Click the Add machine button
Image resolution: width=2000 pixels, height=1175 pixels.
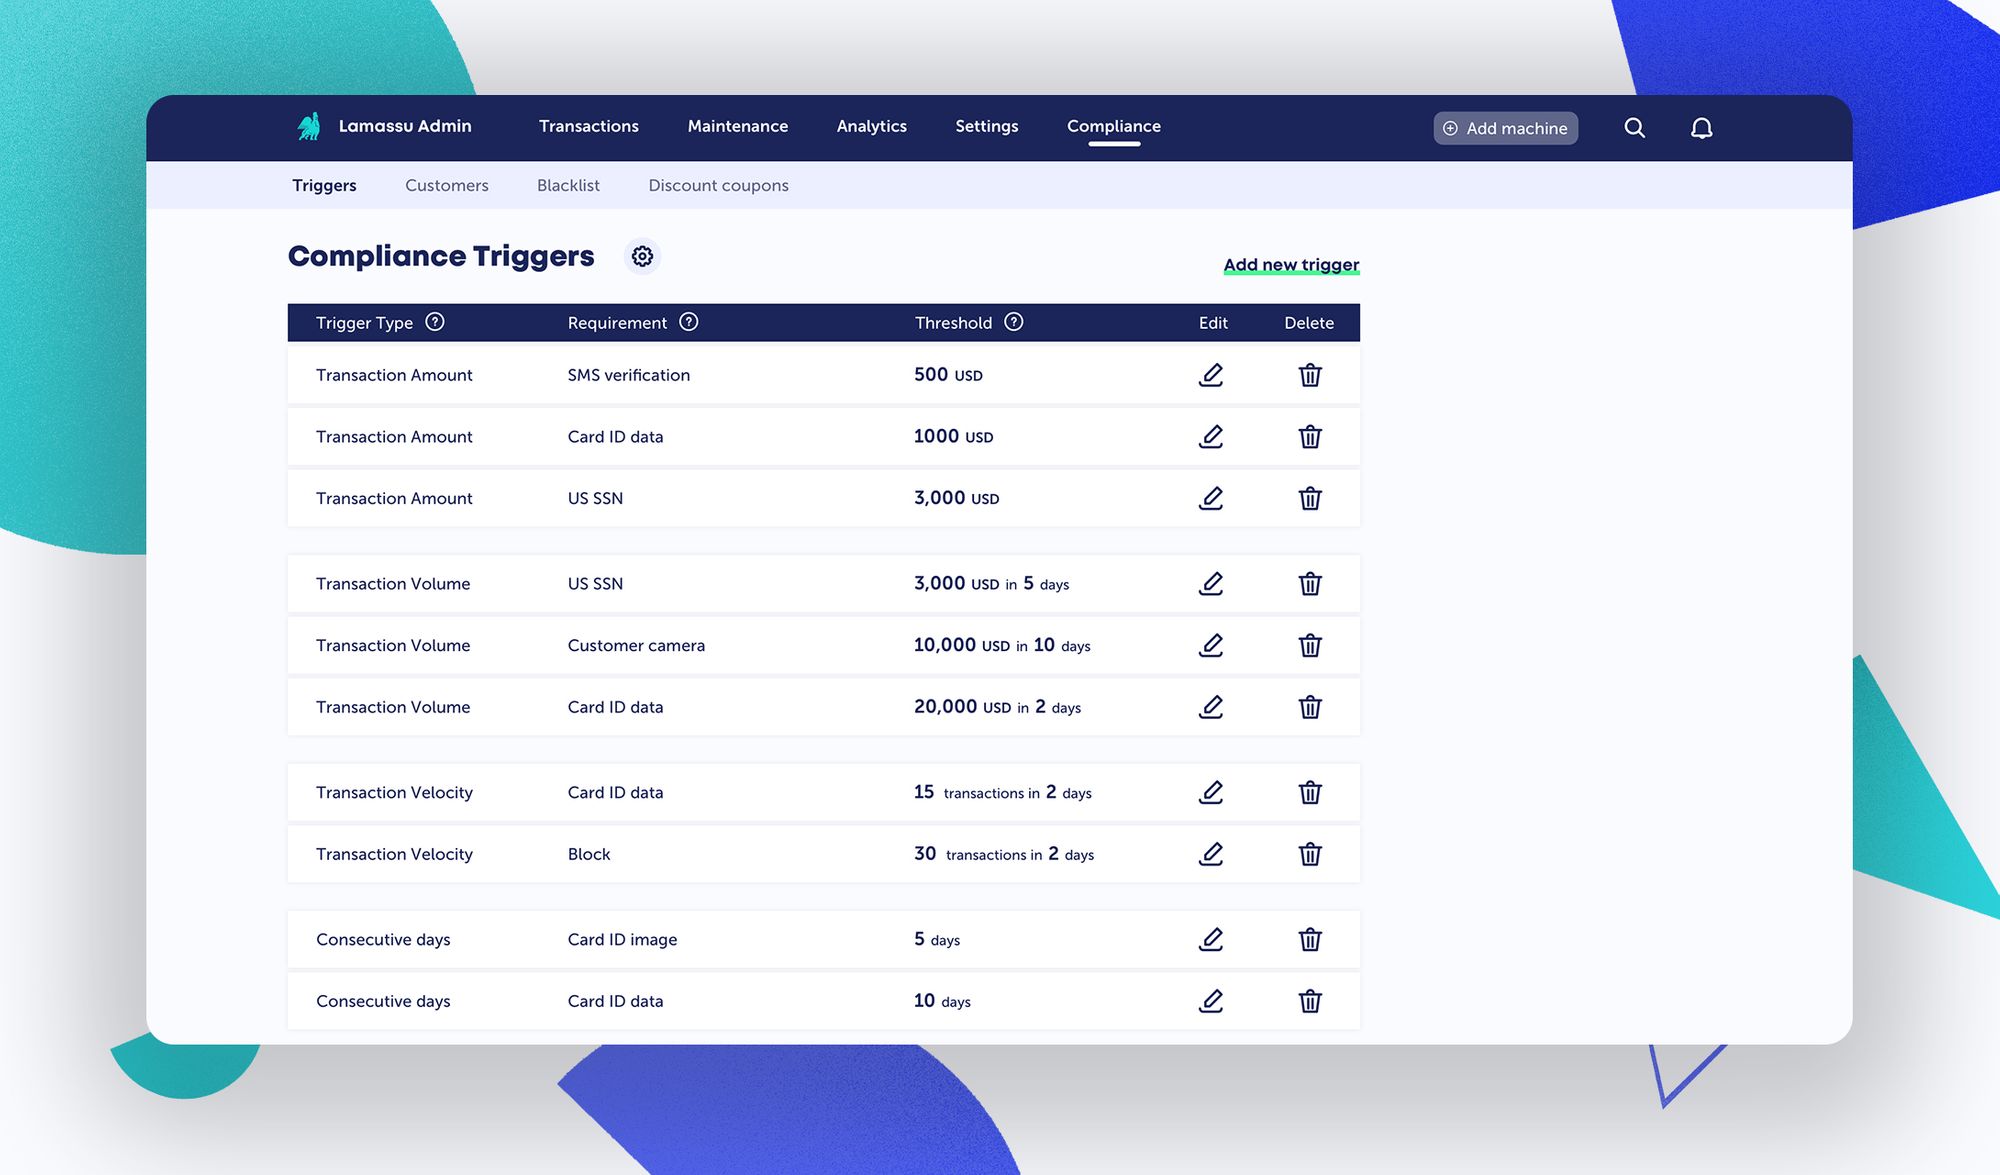[1505, 128]
